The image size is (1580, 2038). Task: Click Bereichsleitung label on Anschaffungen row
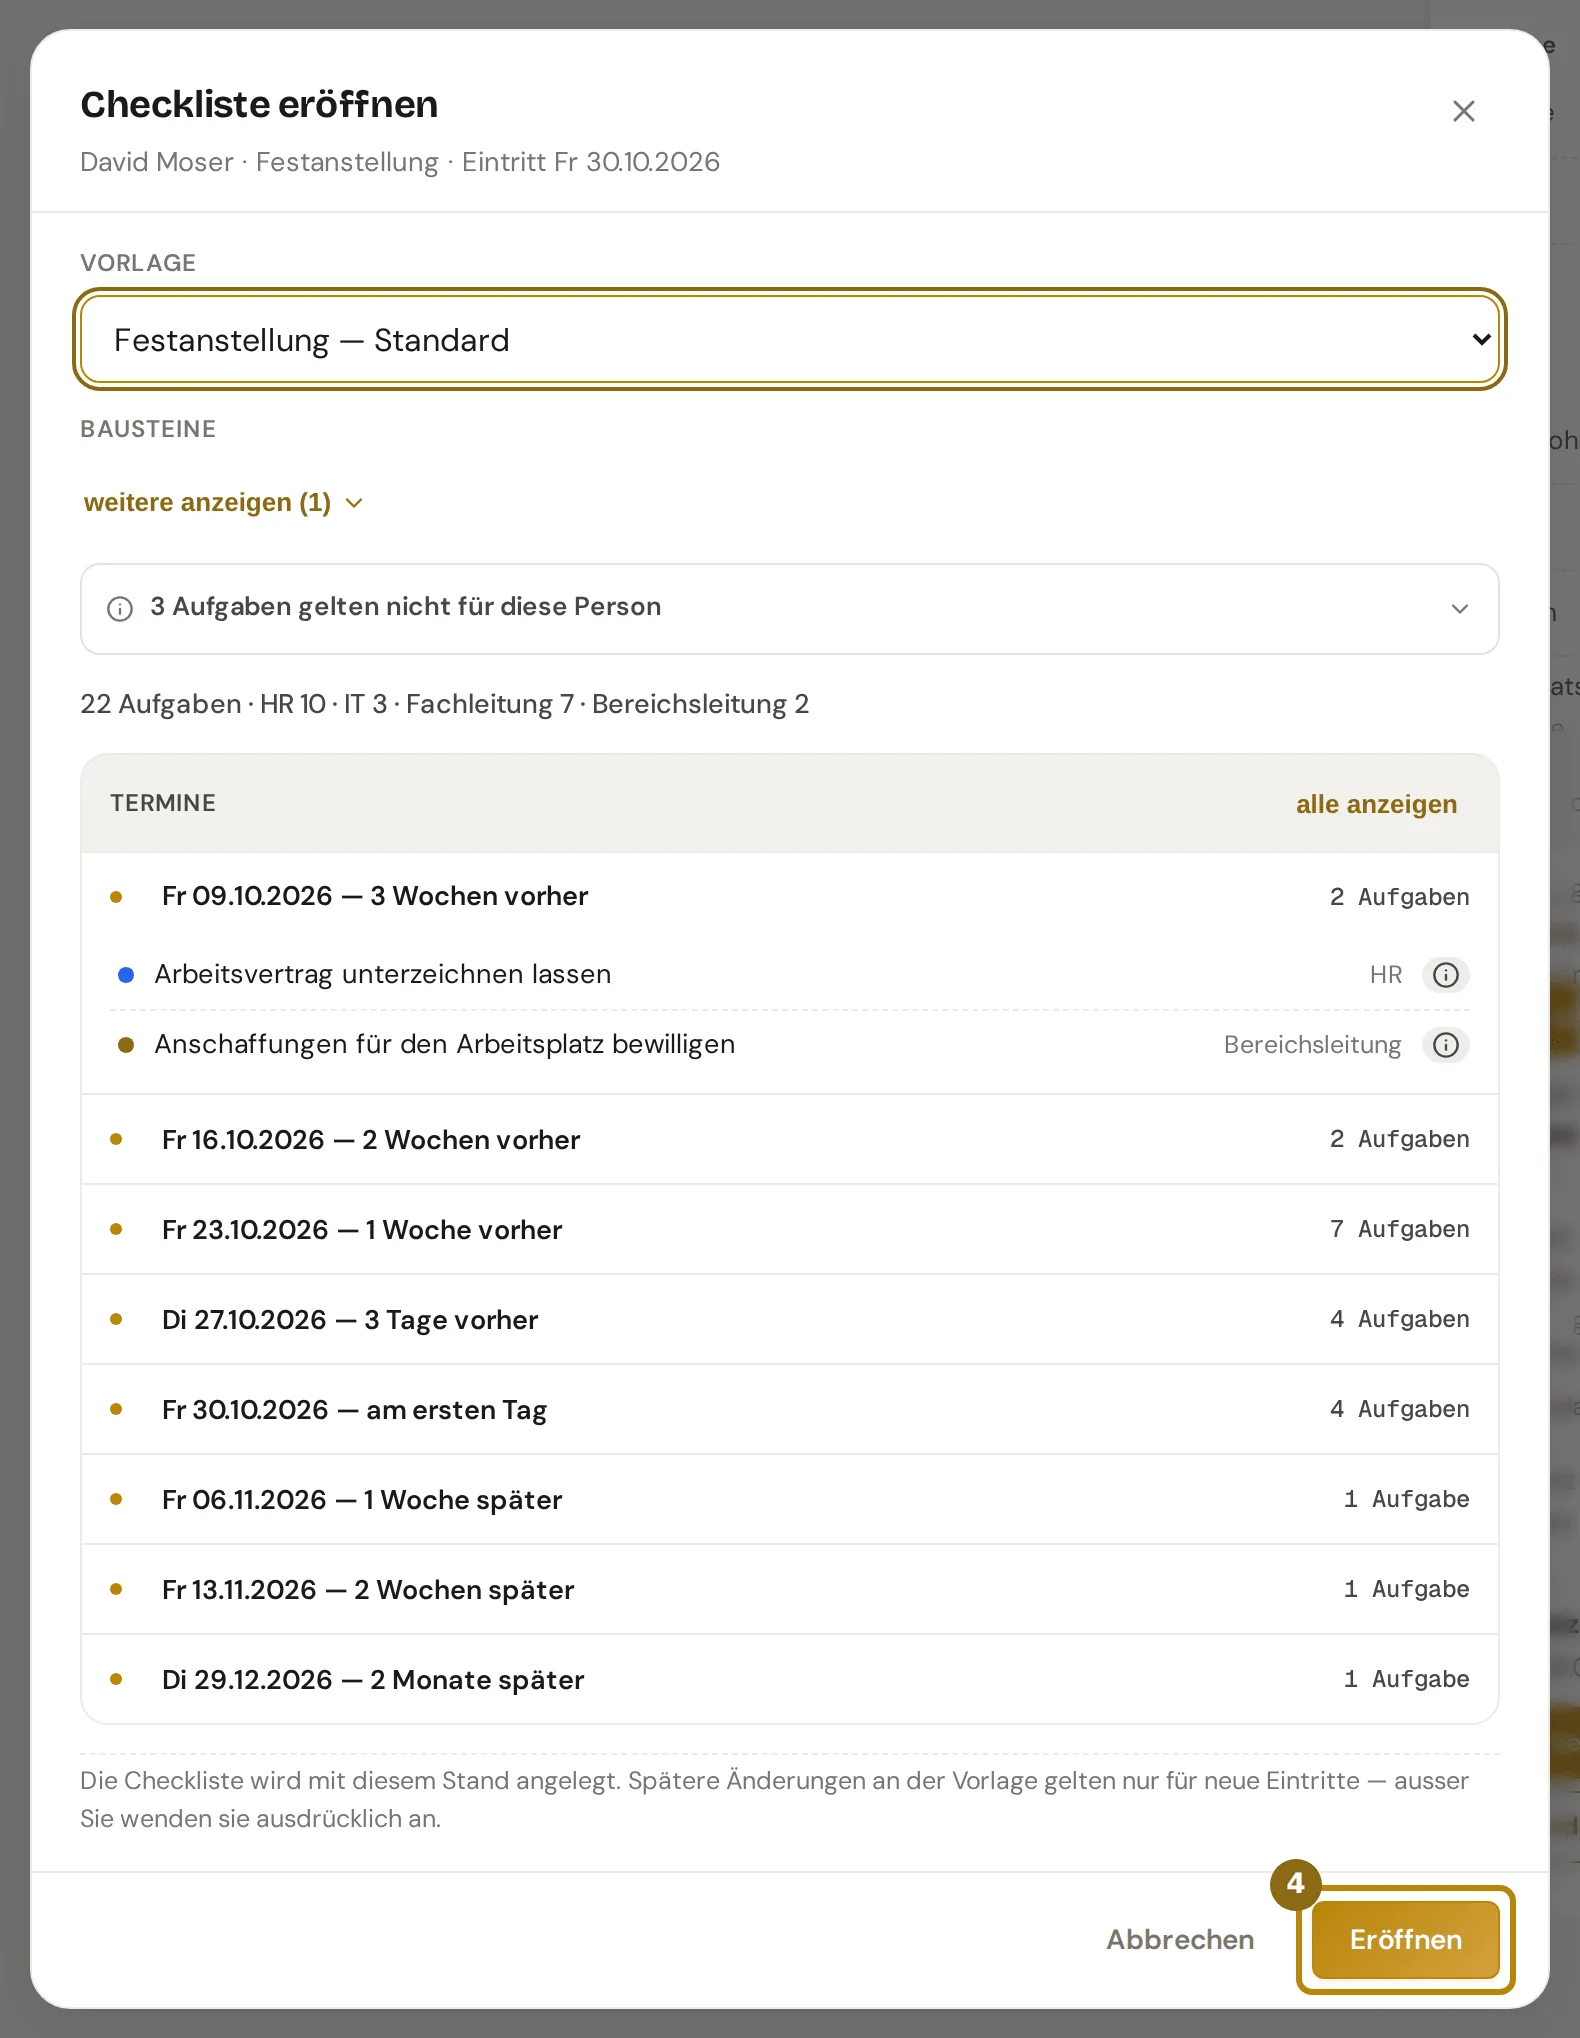coord(1312,1045)
